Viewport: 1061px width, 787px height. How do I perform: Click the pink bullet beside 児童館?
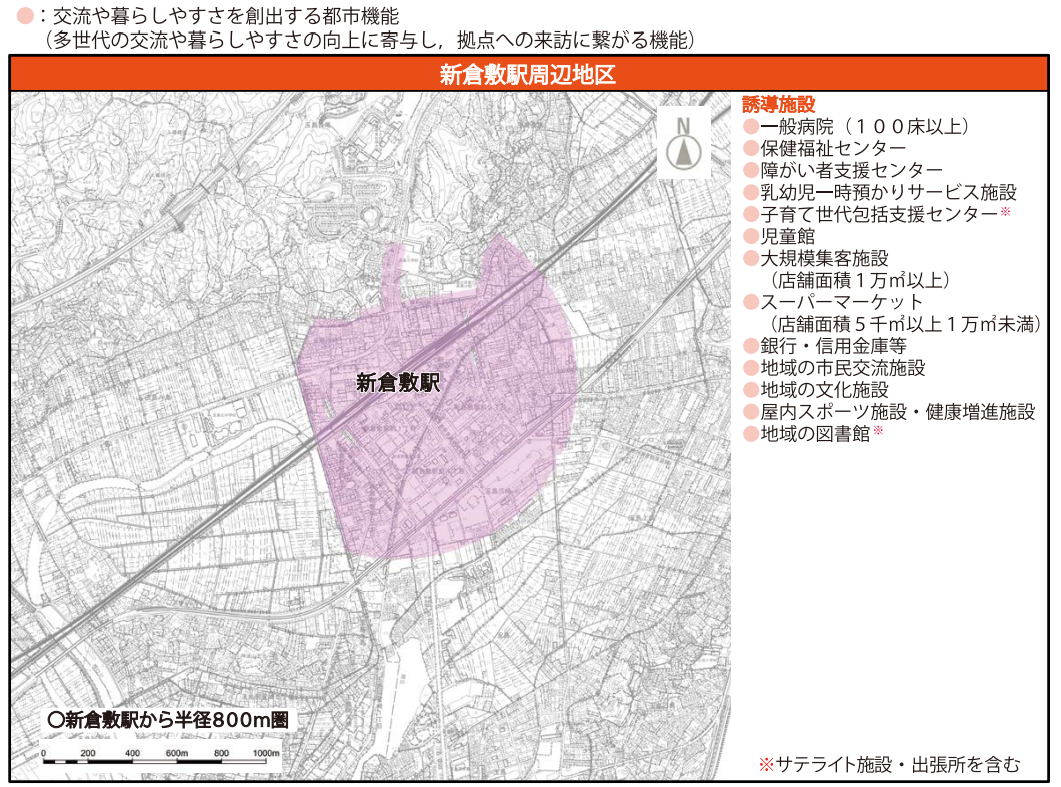pyautogui.click(x=750, y=237)
